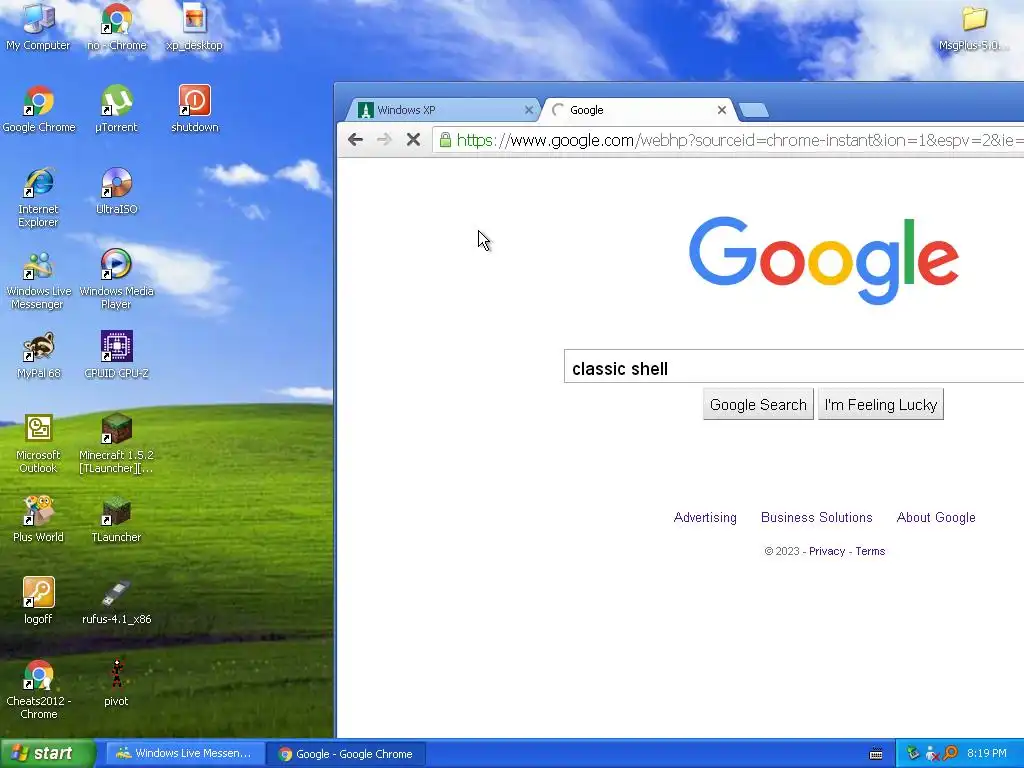Click I'm Feeling Lucky button
This screenshot has width=1024, height=768.
point(881,404)
